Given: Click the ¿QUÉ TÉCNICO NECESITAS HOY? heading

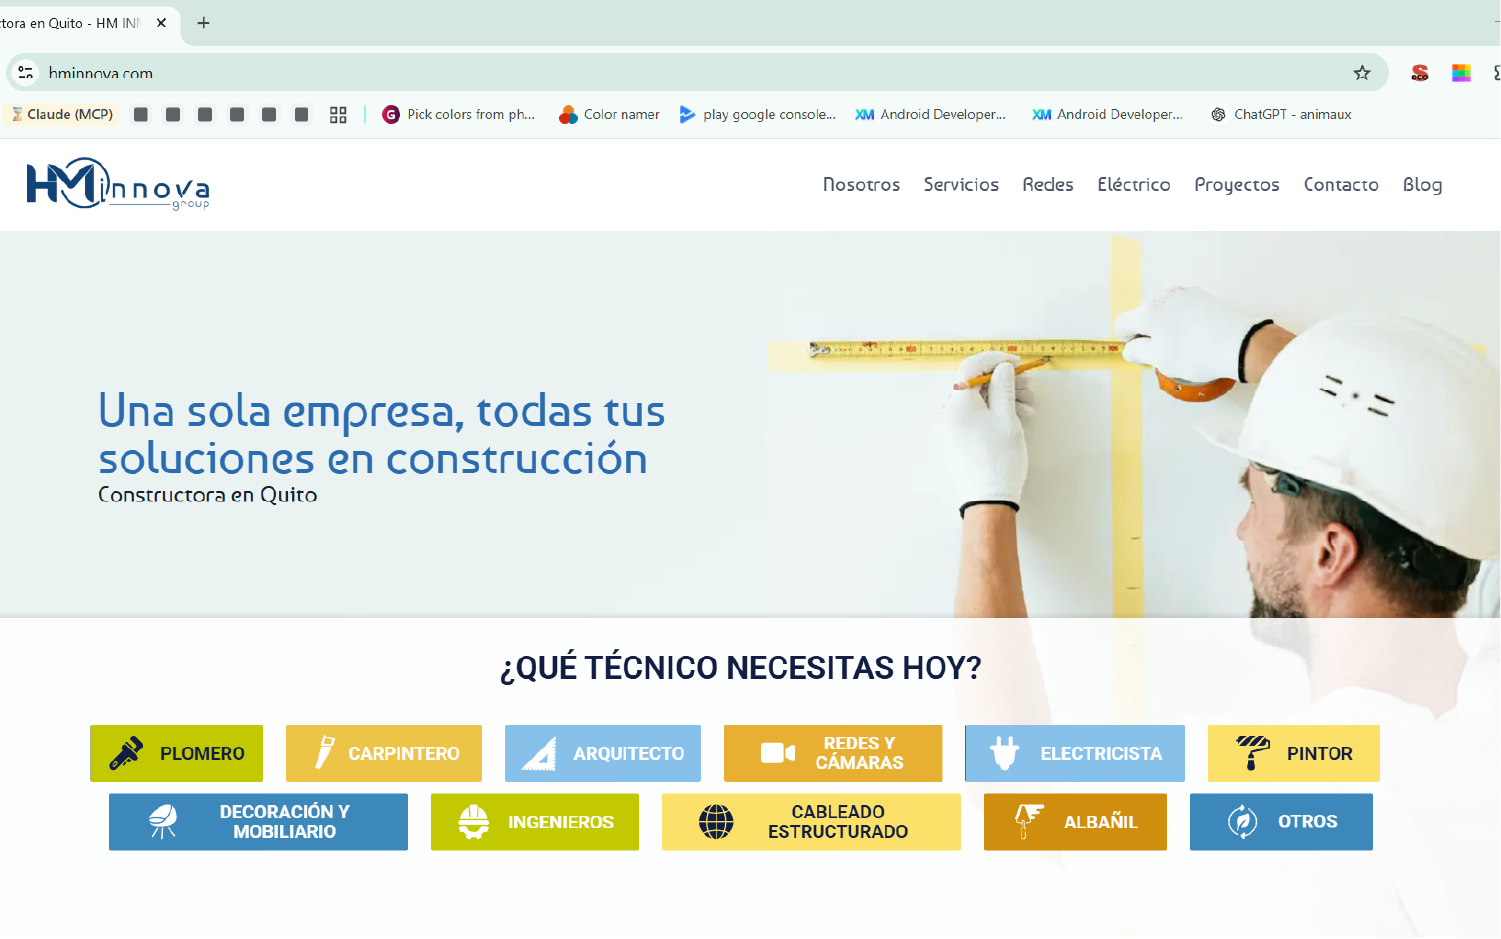Looking at the screenshot, I should tap(741, 667).
